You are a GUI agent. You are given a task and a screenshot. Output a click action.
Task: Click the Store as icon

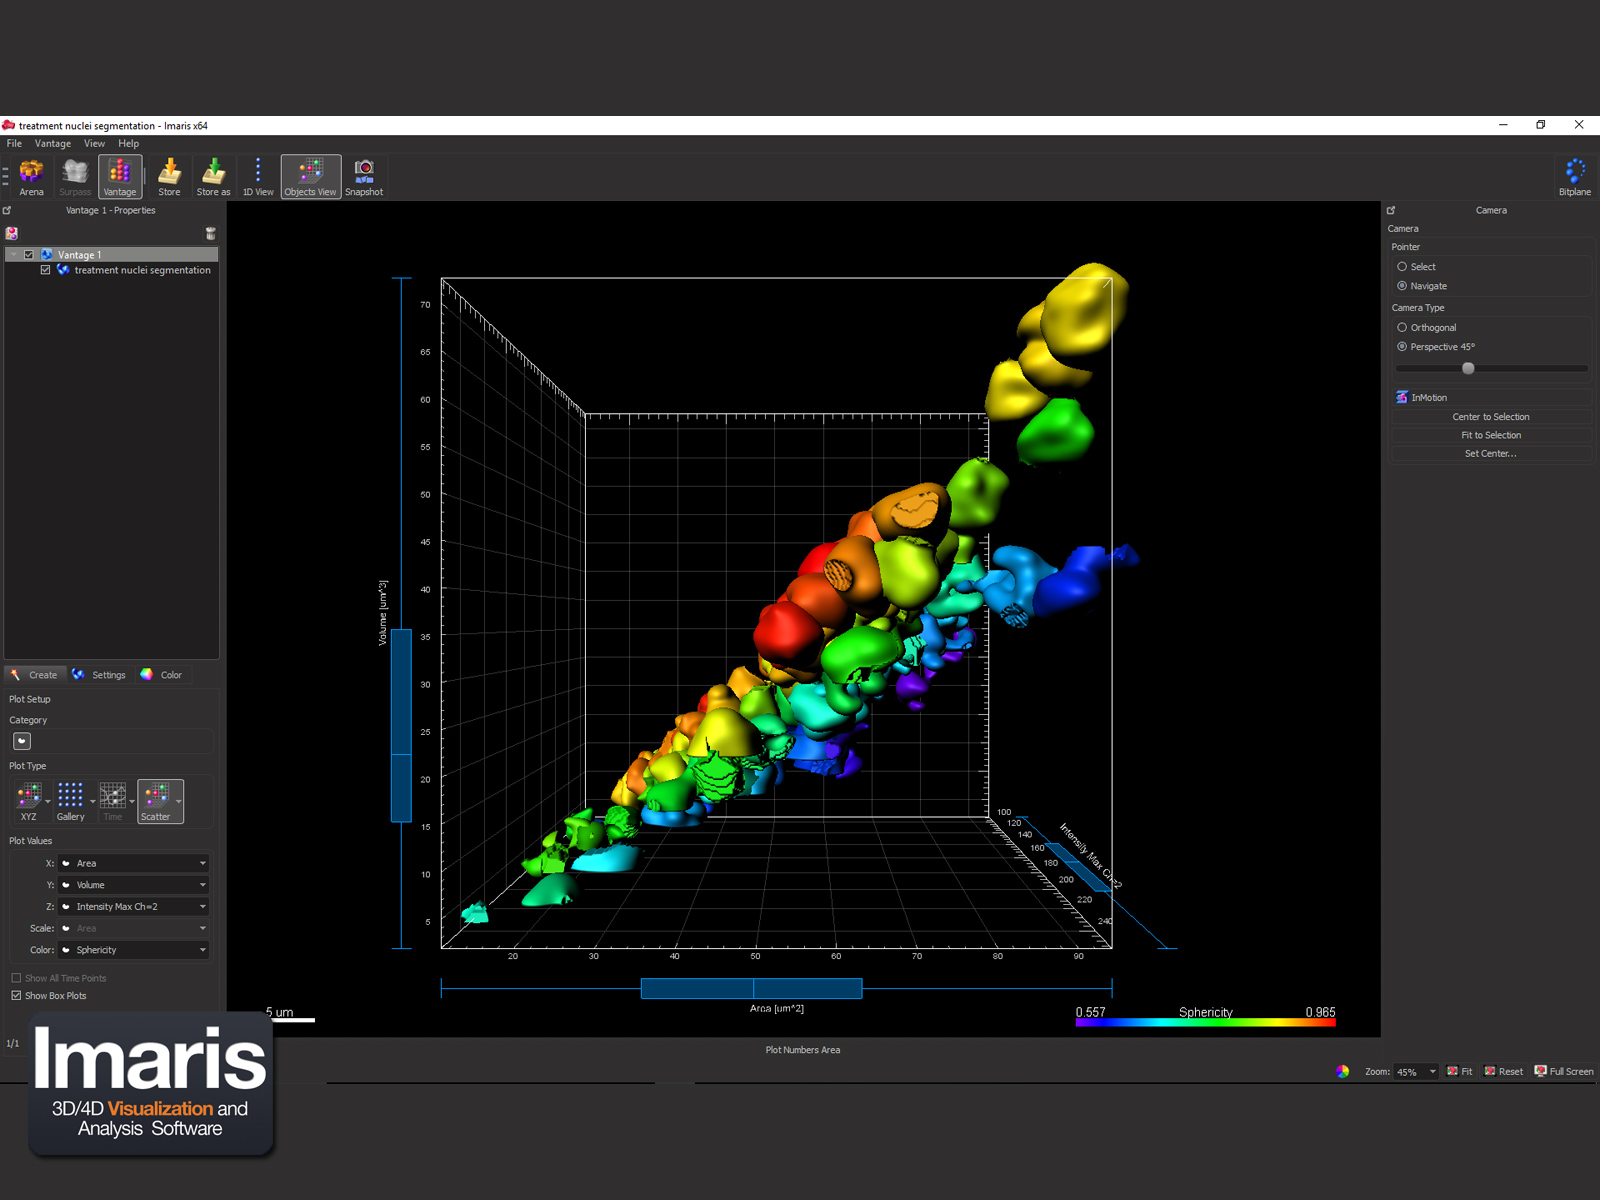tap(213, 176)
